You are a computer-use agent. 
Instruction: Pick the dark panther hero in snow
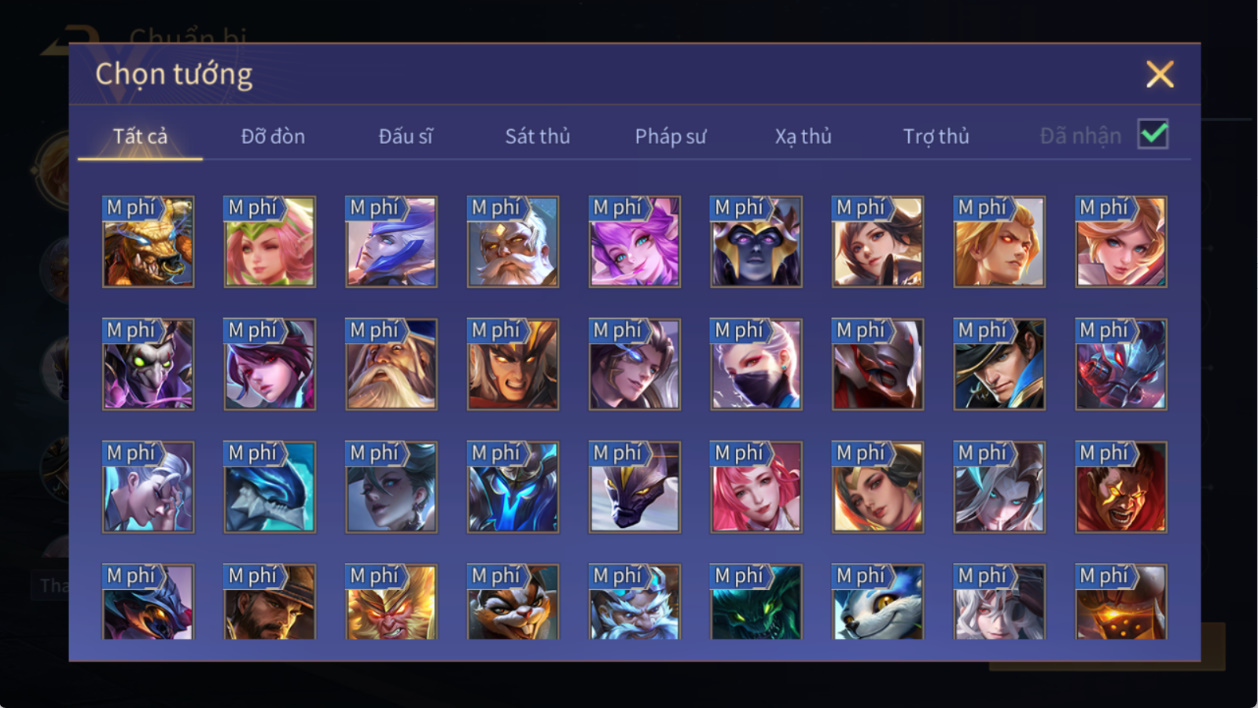(x=635, y=487)
